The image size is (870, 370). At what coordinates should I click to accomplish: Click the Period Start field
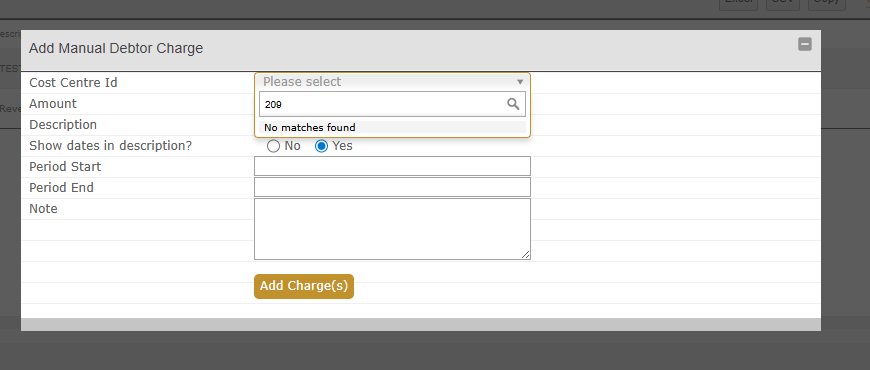tap(392, 166)
